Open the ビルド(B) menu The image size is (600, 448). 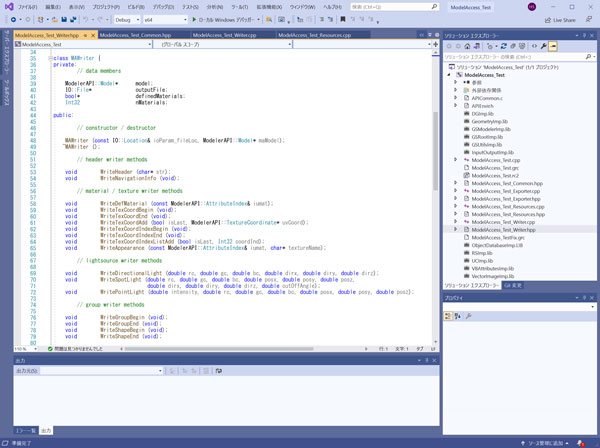tap(134, 6)
